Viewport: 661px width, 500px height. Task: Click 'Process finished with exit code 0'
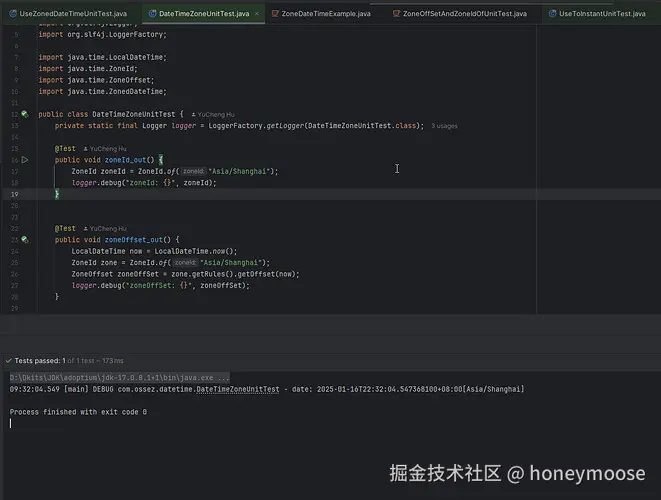[78, 412]
